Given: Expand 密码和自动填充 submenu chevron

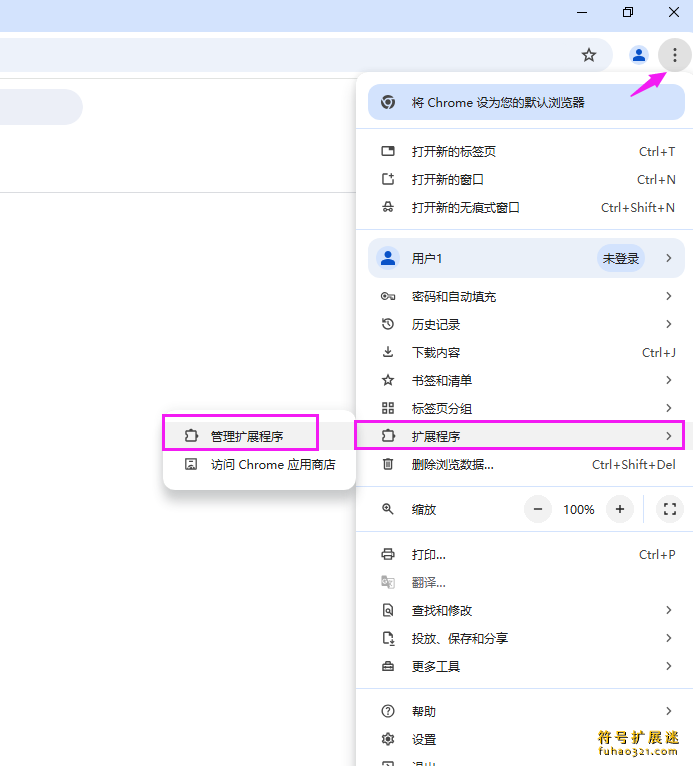Looking at the screenshot, I should coord(669,296).
